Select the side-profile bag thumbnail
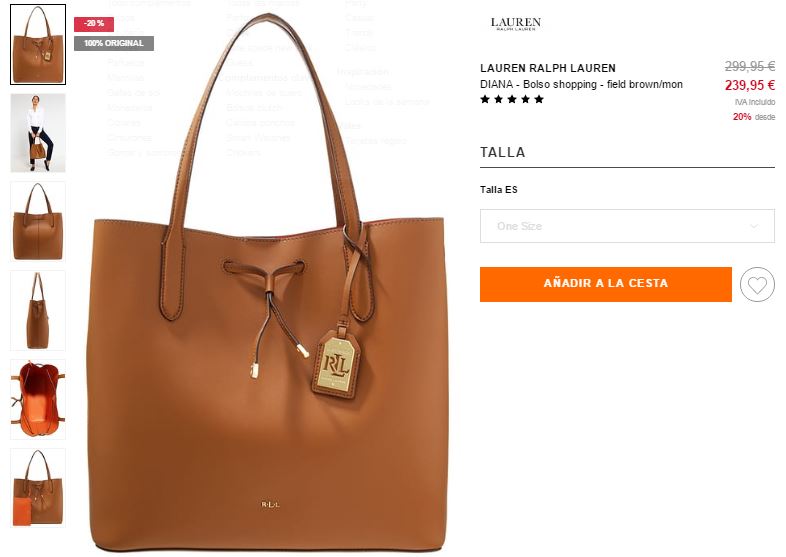The image size is (786, 557). [38, 310]
